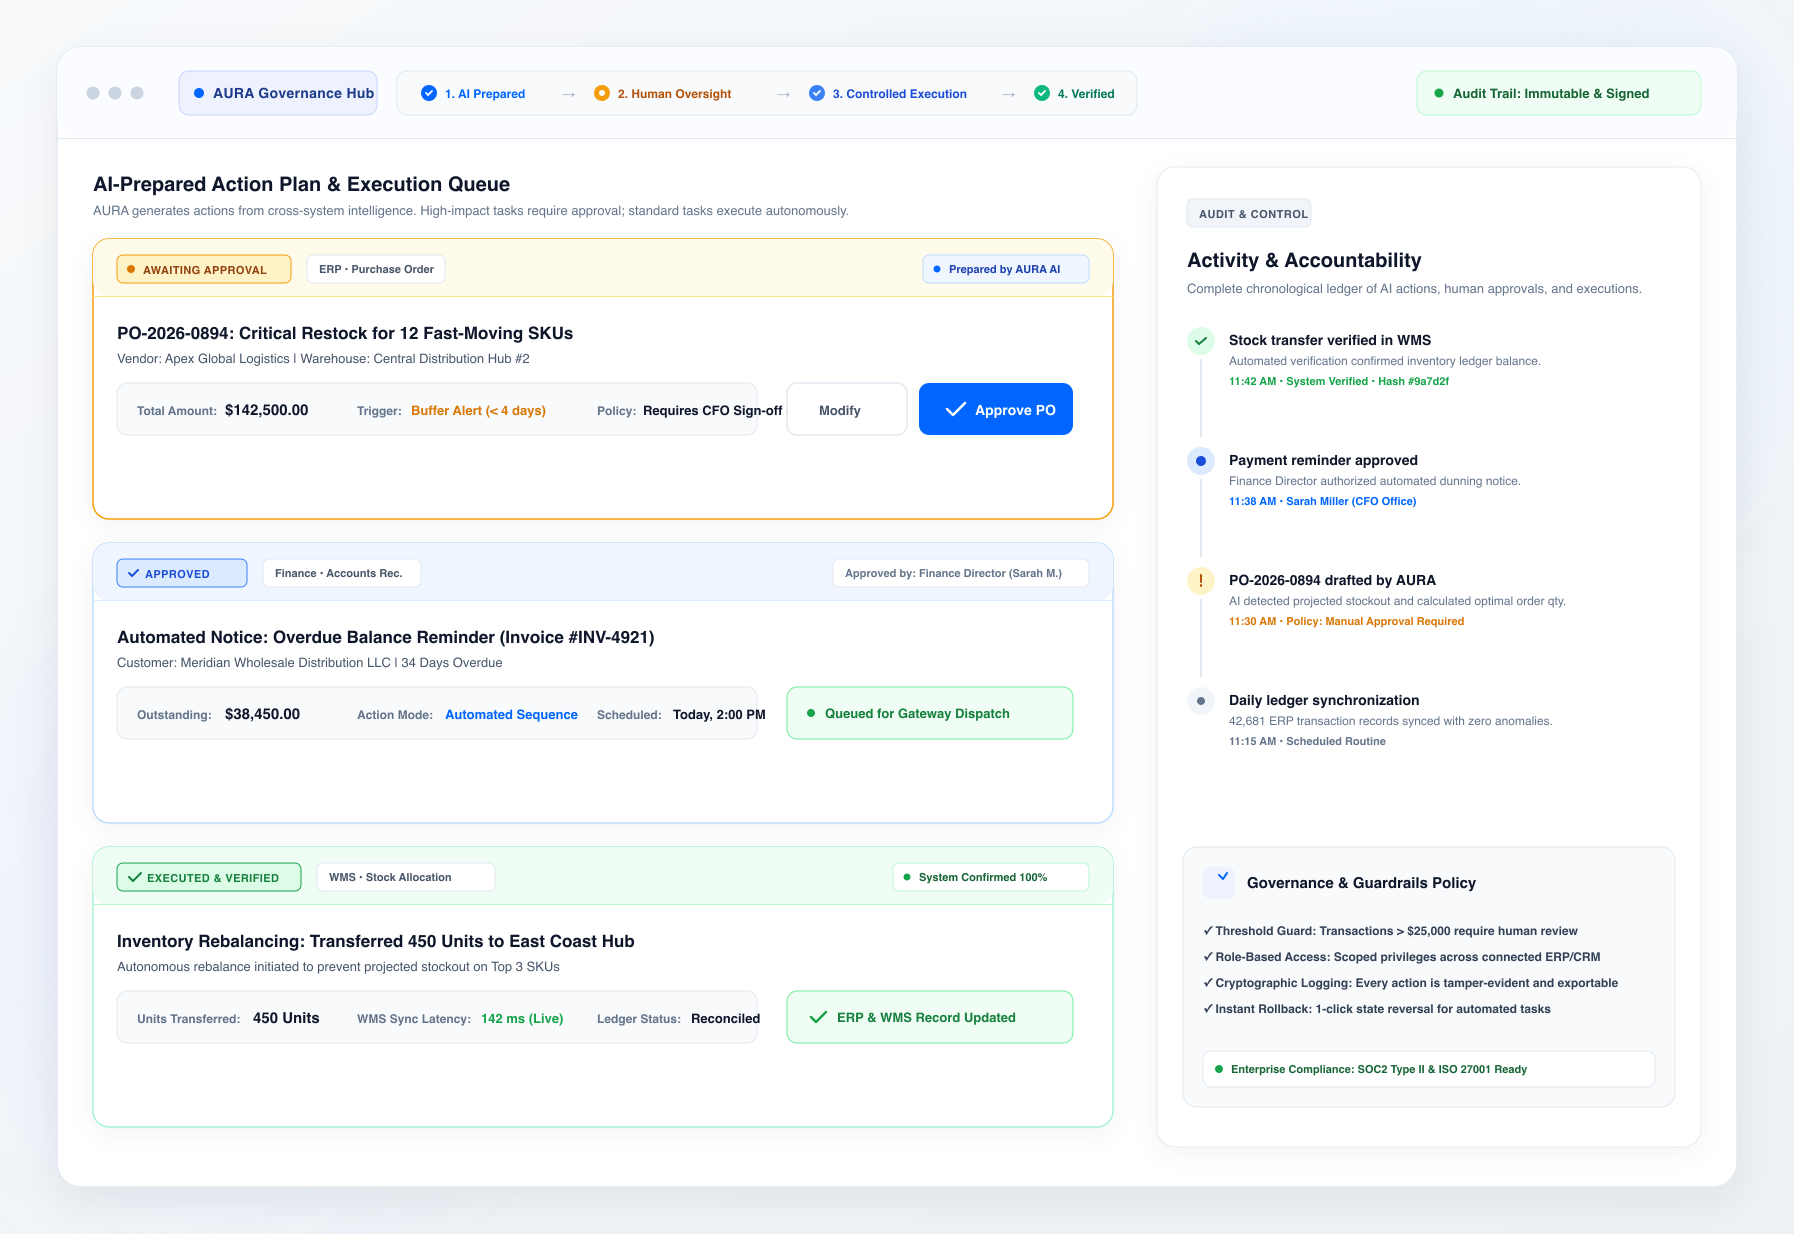The height and width of the screenshot is (1234, 1794).
Task: Click the Today, 2:00 PM scheduled value
Action: coord(719,714)
